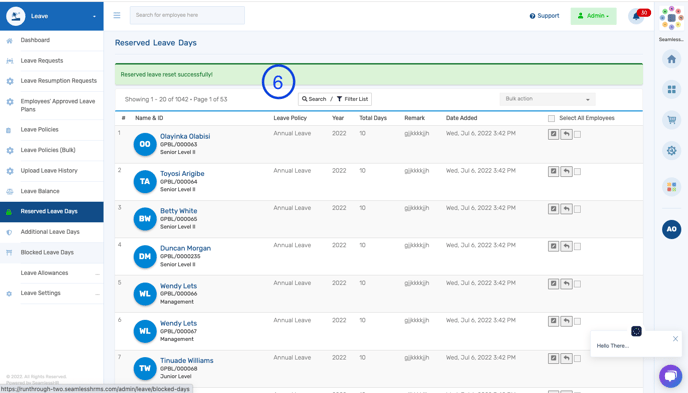Open Leave Resumption Requests

pyautogui.click(x=58, y=81)
